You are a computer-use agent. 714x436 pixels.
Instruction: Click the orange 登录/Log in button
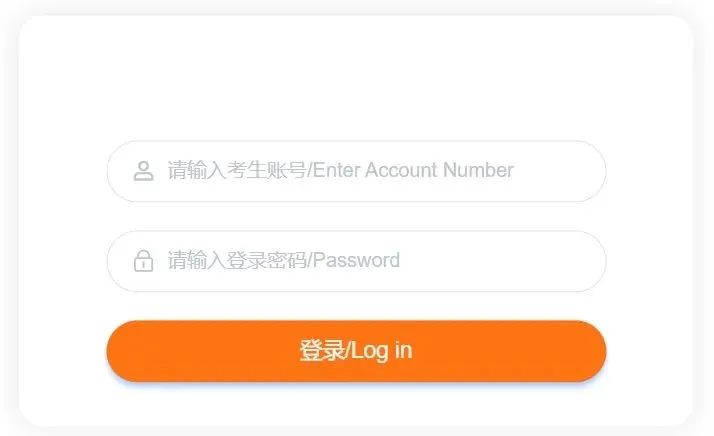(357, 351)
